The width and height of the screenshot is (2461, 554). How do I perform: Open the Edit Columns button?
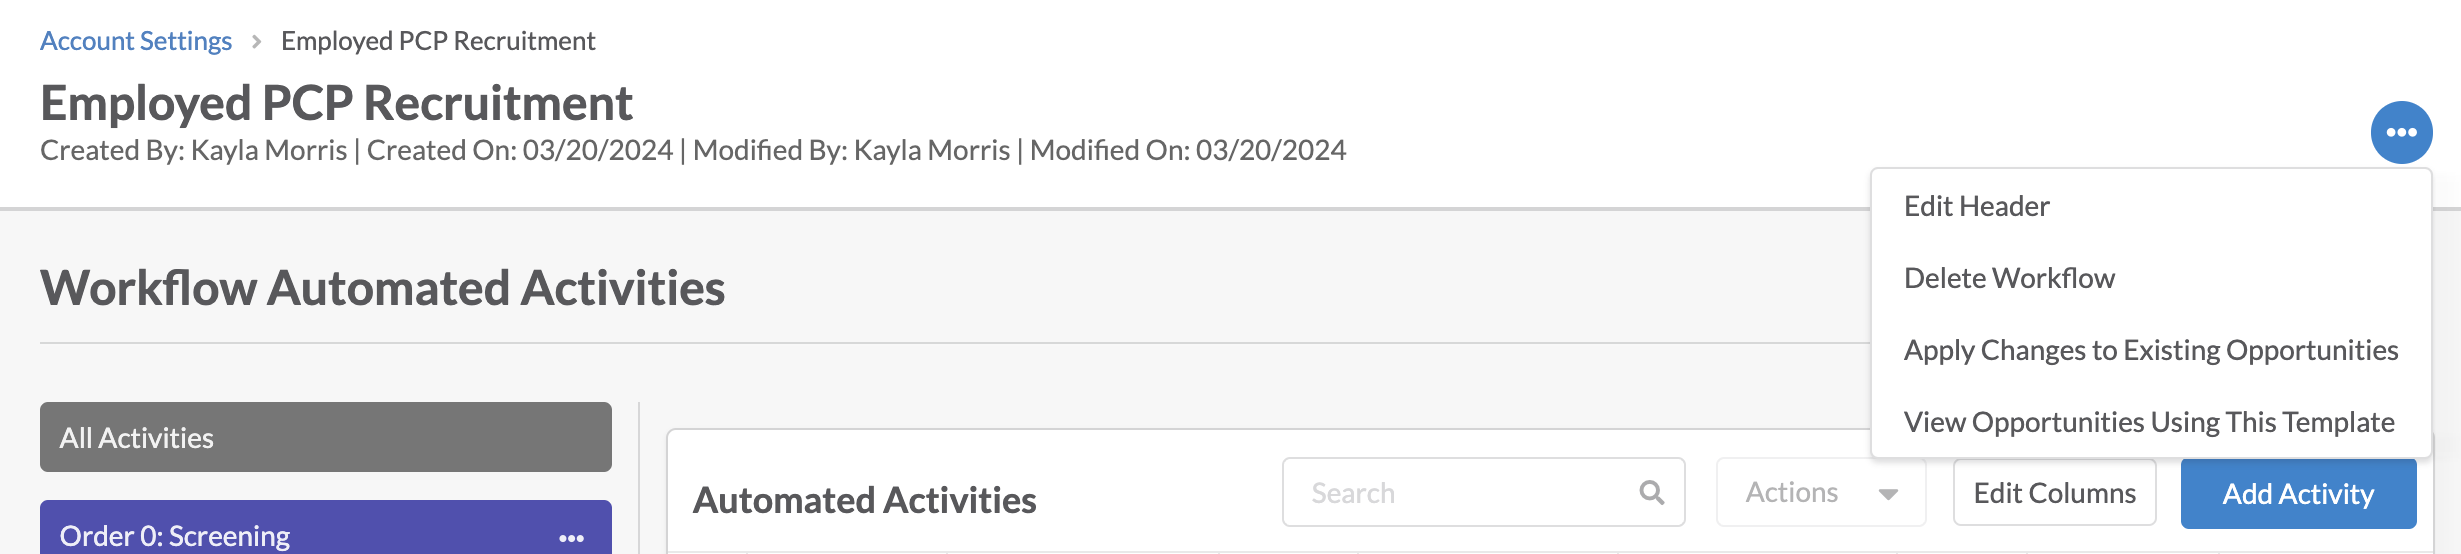(2054, 492)
